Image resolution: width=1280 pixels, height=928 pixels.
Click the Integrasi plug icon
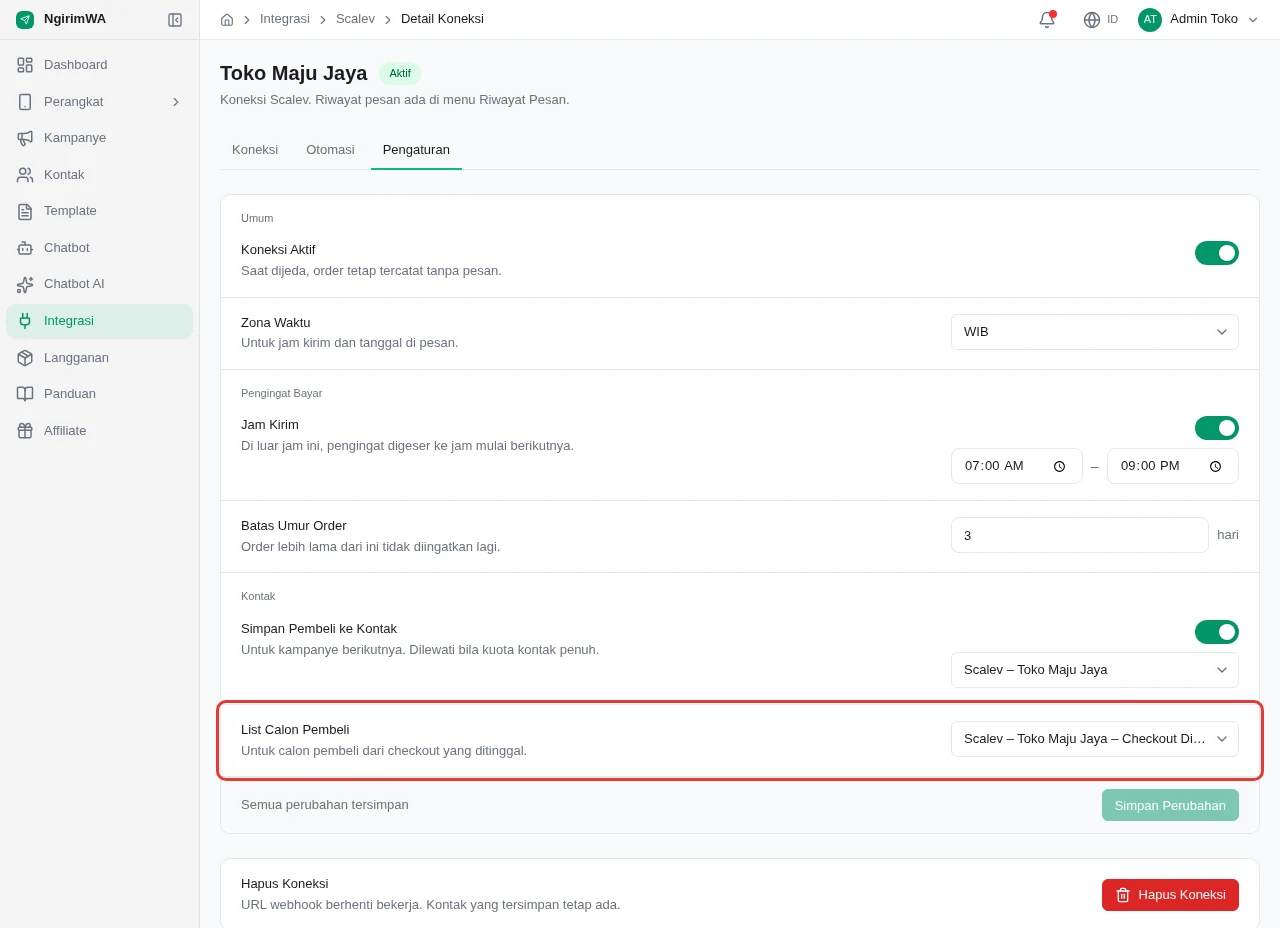coord(25,321)
